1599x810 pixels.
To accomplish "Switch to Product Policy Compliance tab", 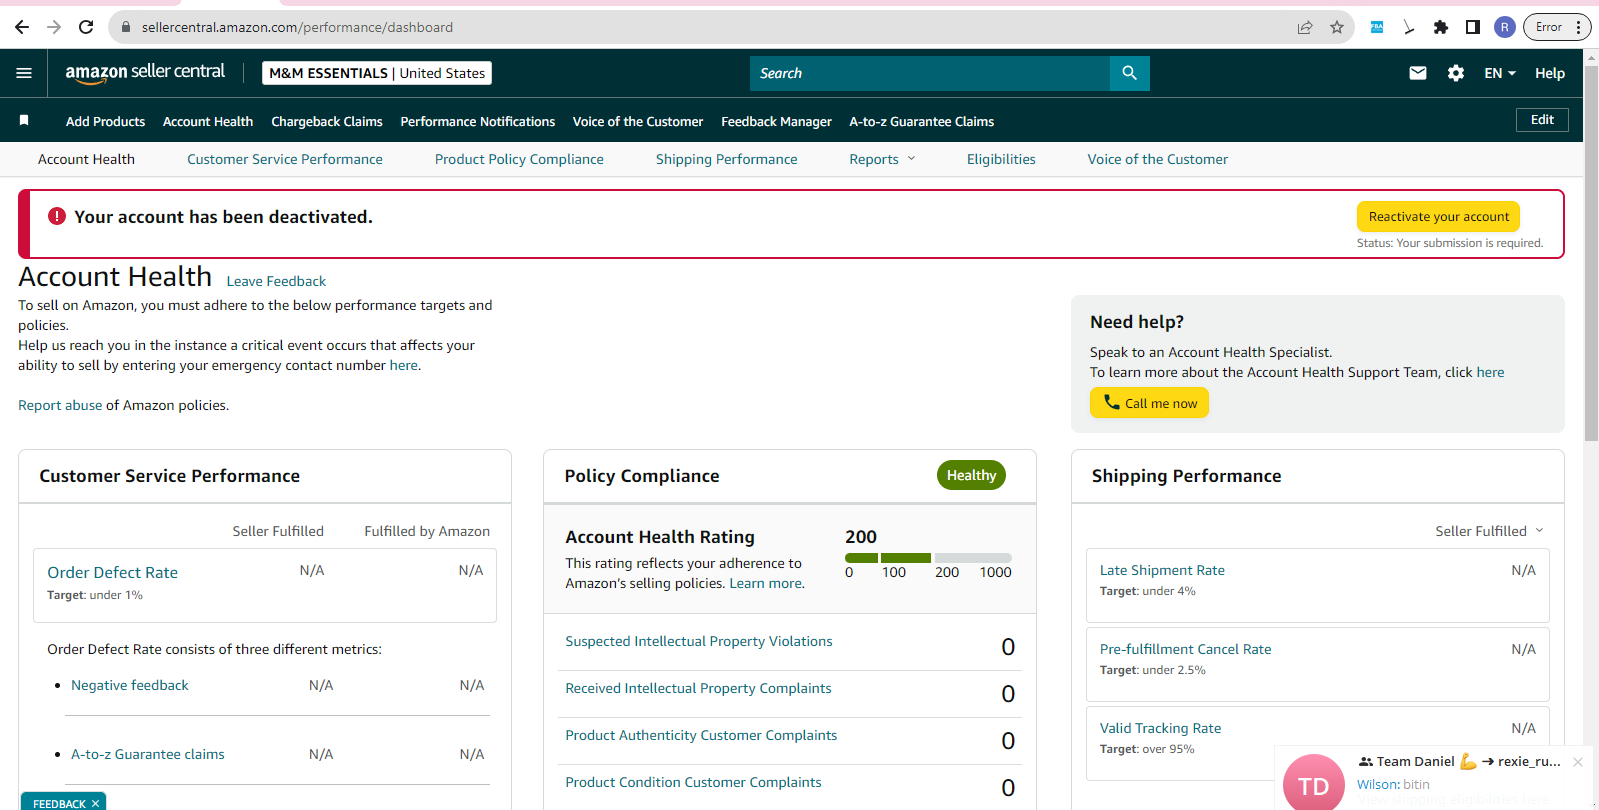I will (519, 159).
